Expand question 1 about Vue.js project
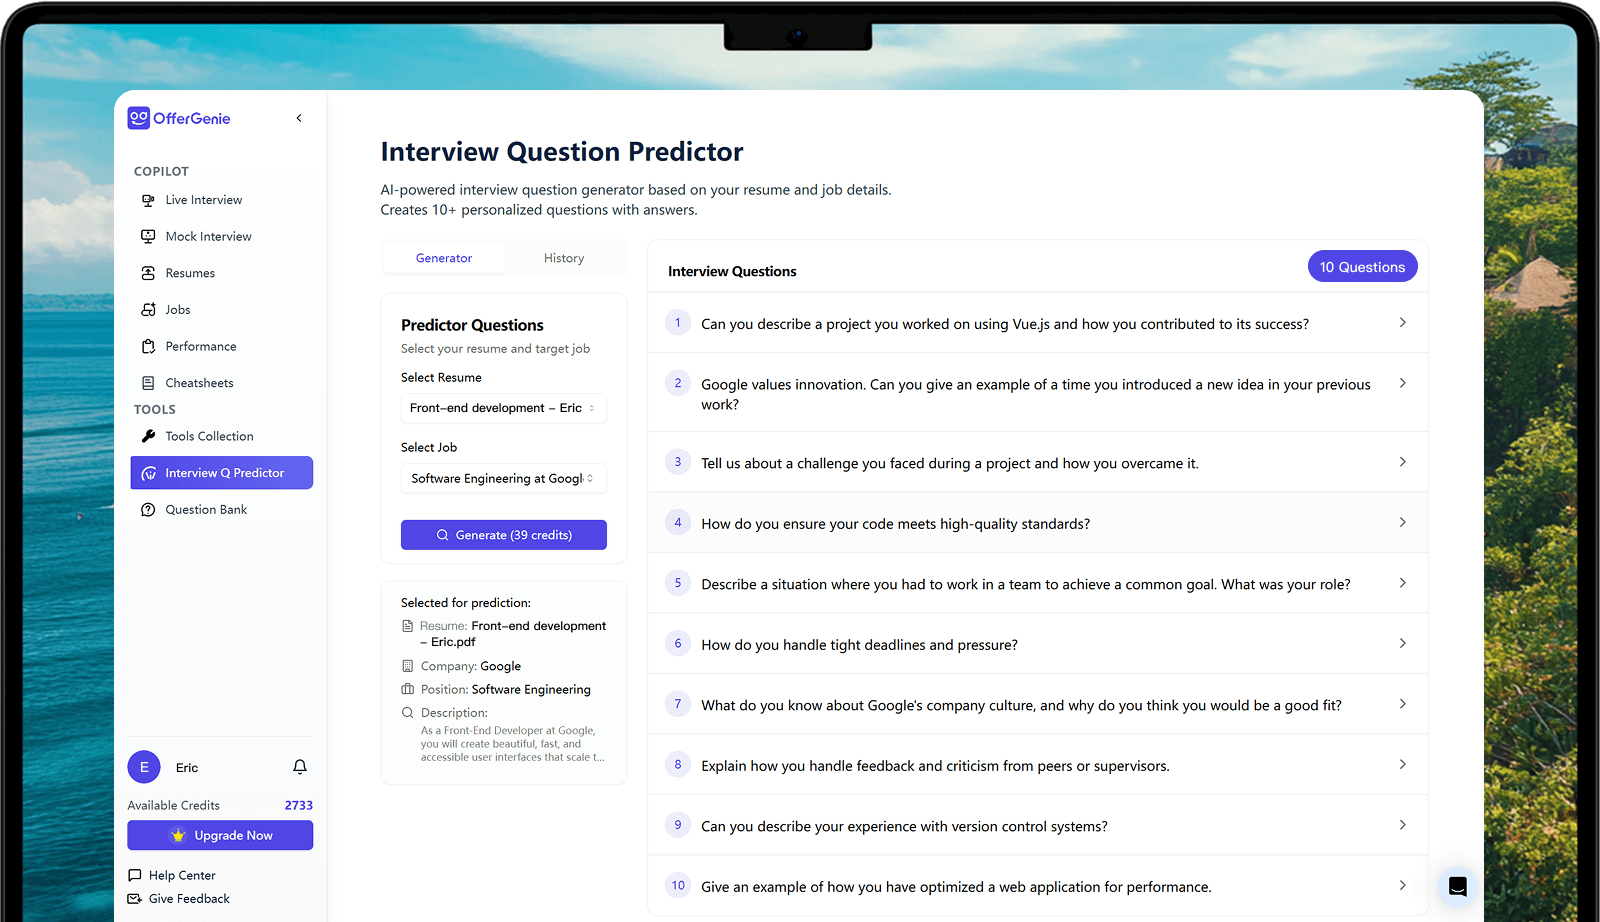 coord(1037,323)
